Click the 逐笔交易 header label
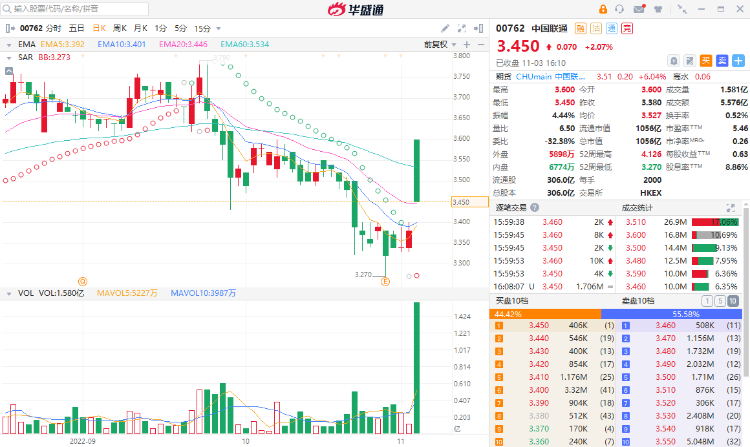 click(511, 207)
